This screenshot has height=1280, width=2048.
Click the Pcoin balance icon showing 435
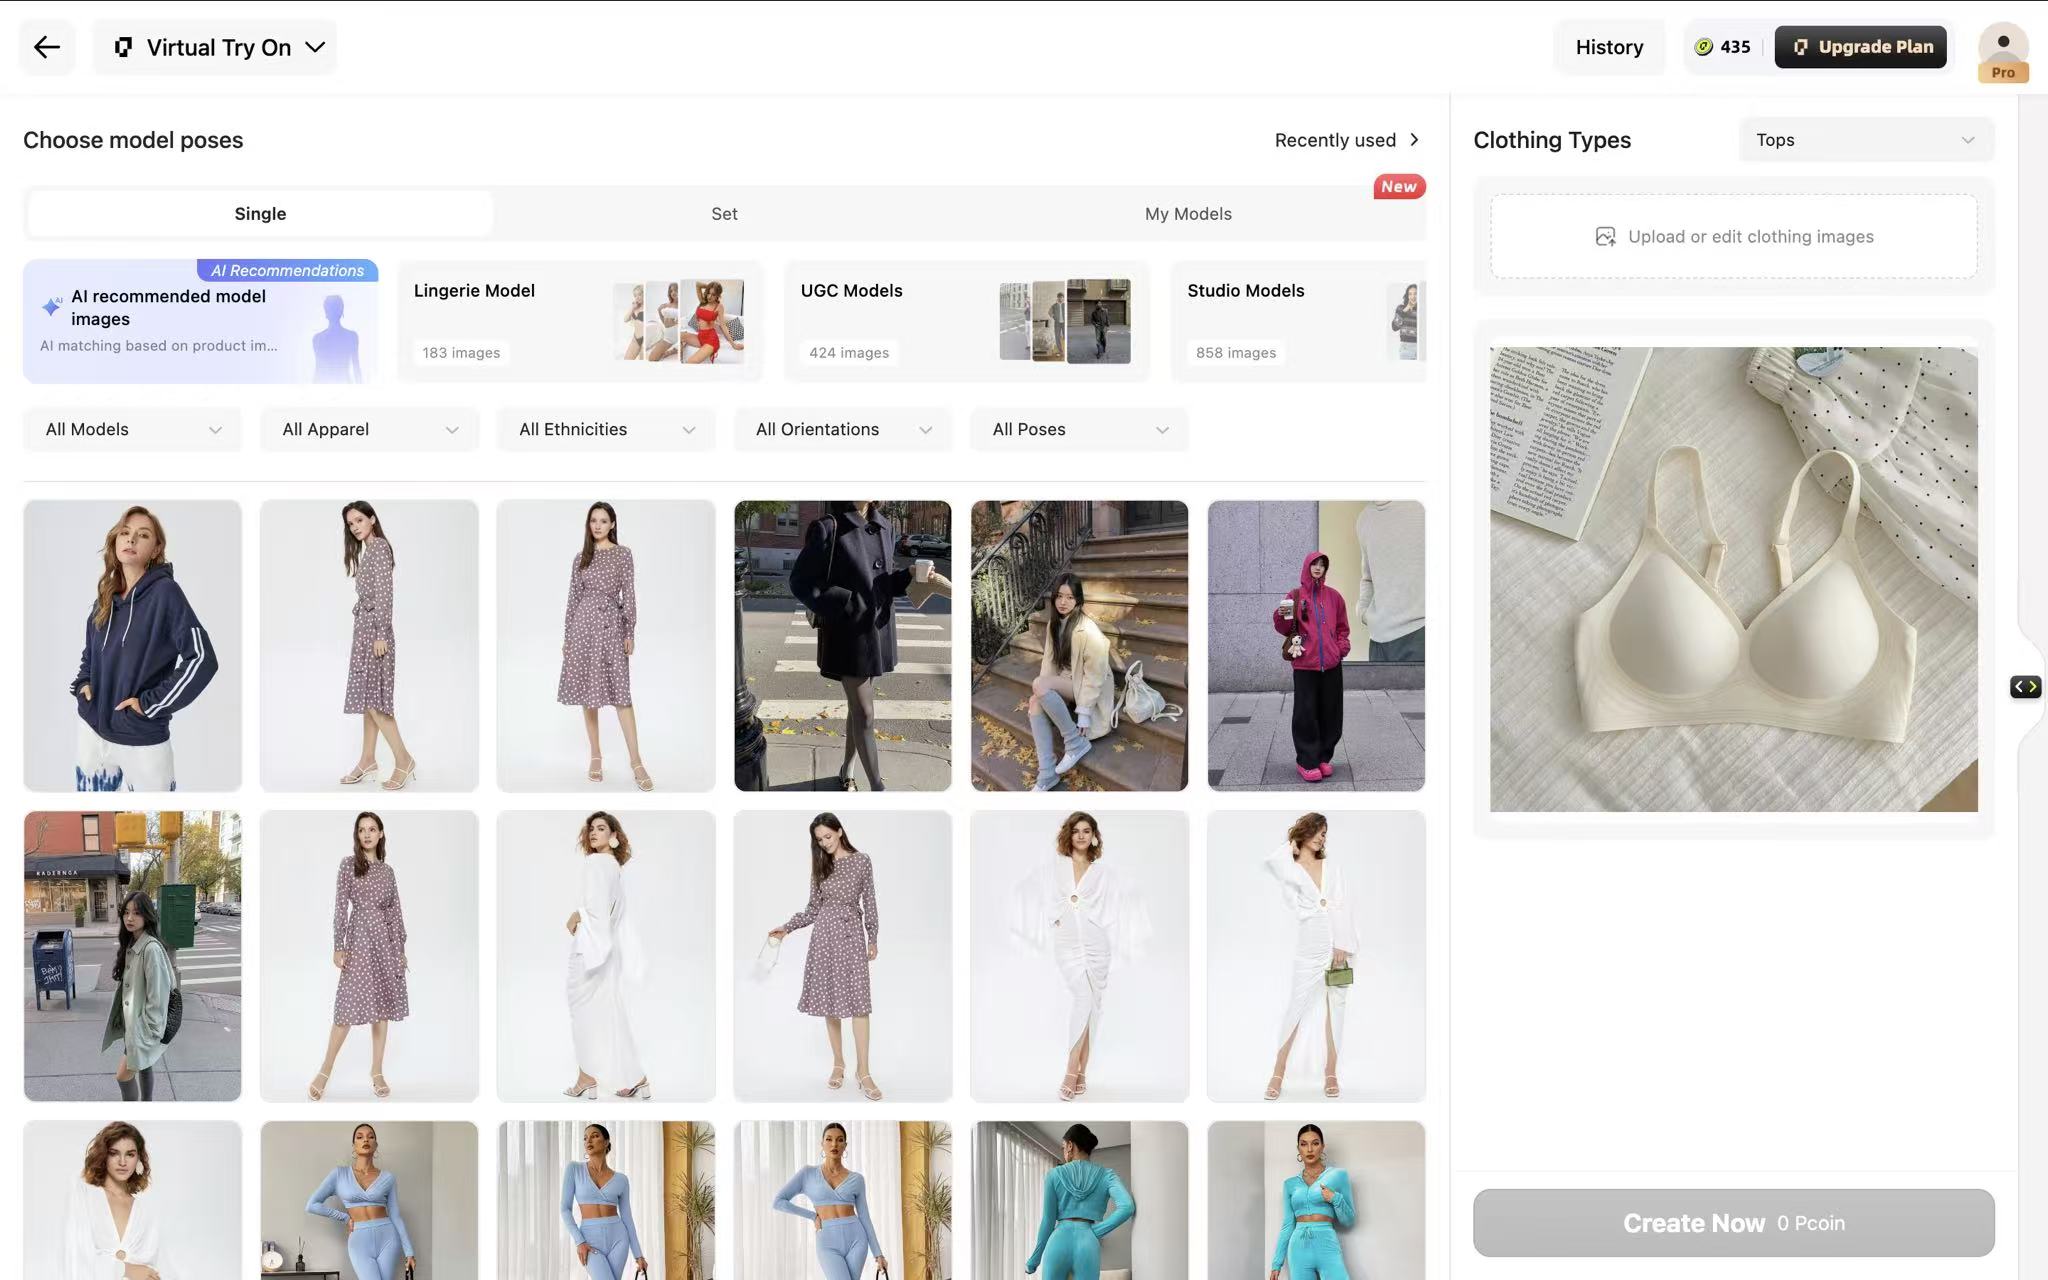(x=1704, y=47)
